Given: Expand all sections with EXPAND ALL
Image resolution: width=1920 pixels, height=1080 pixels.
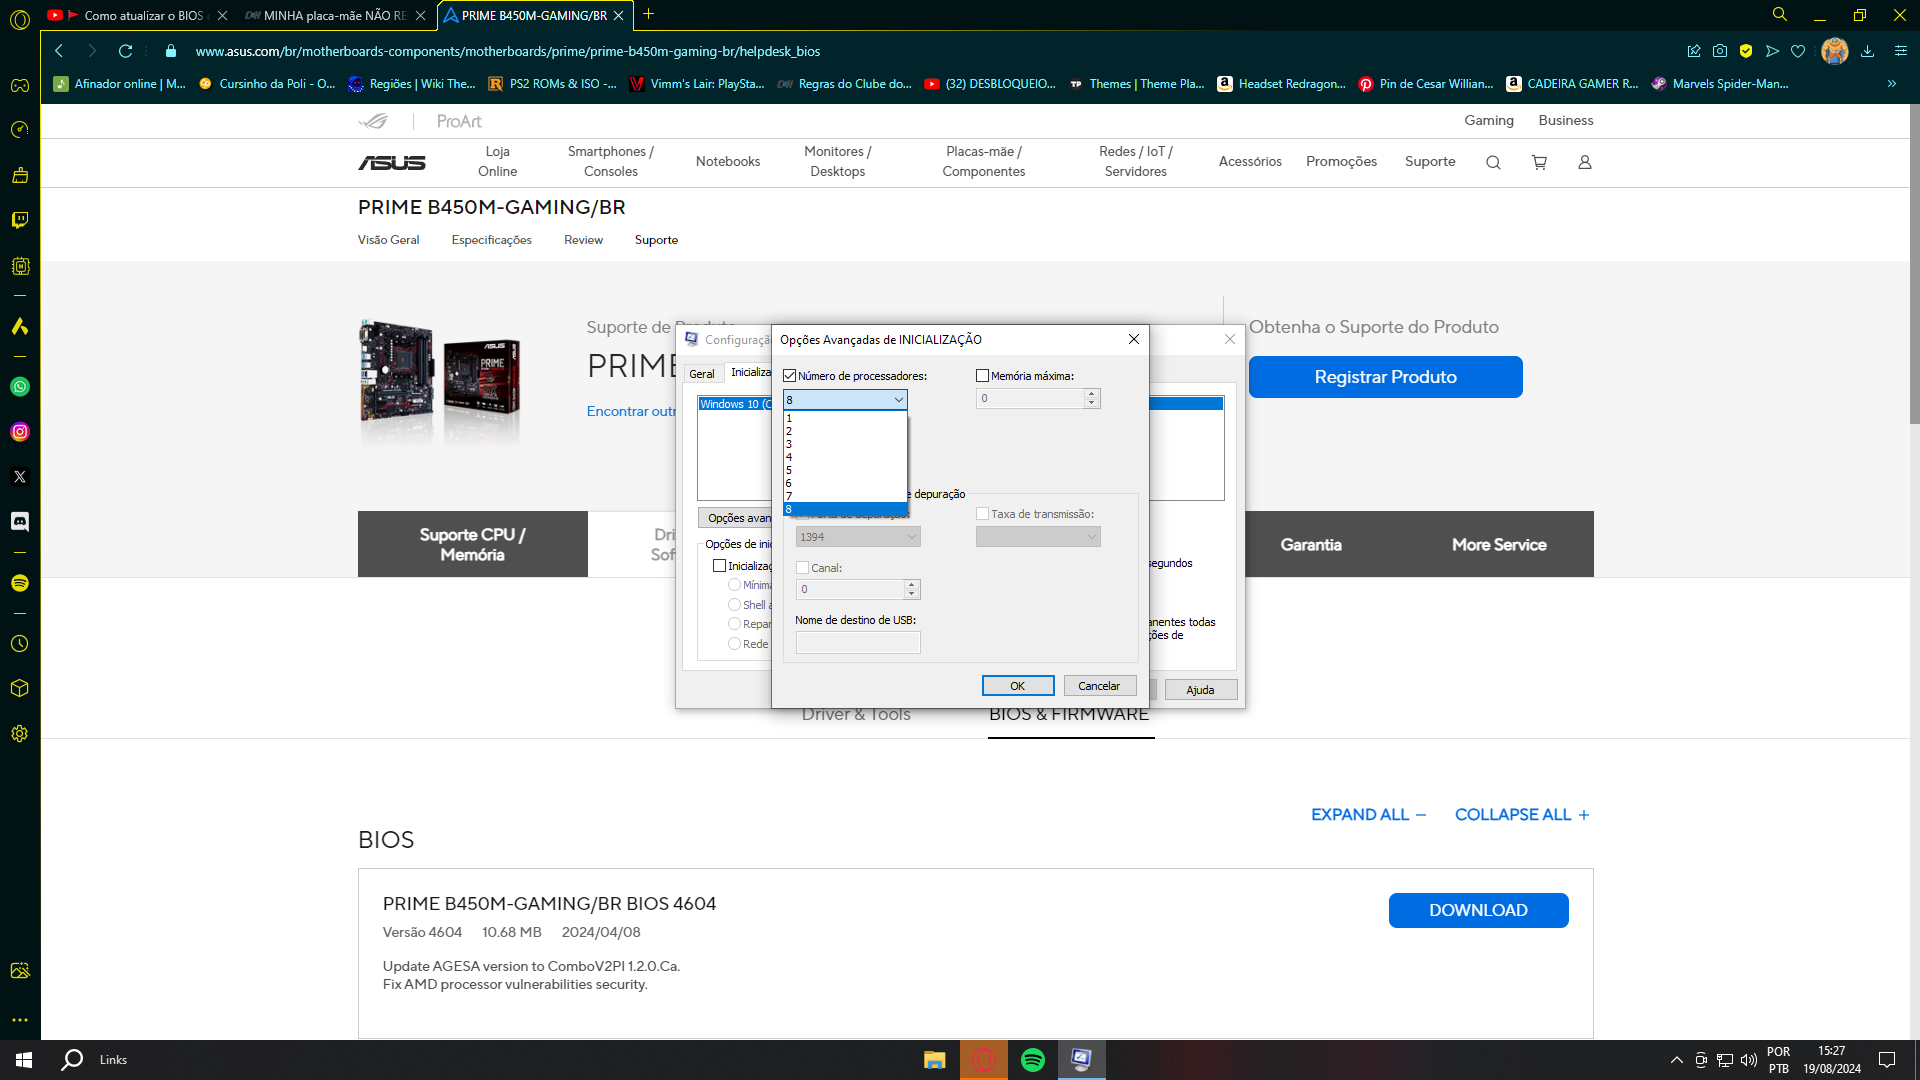Looking at the screenshot, I should pyautogui.click(x=1368, y=815).
